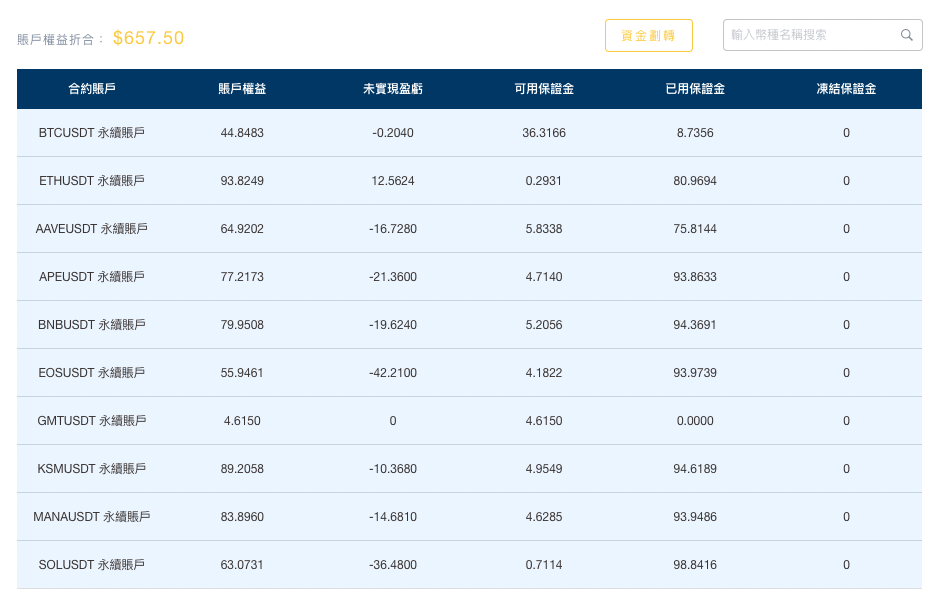The image size is (938, 607).
Task: Select the KSMUSDT 永續賬戶 row
Action: 92,469
